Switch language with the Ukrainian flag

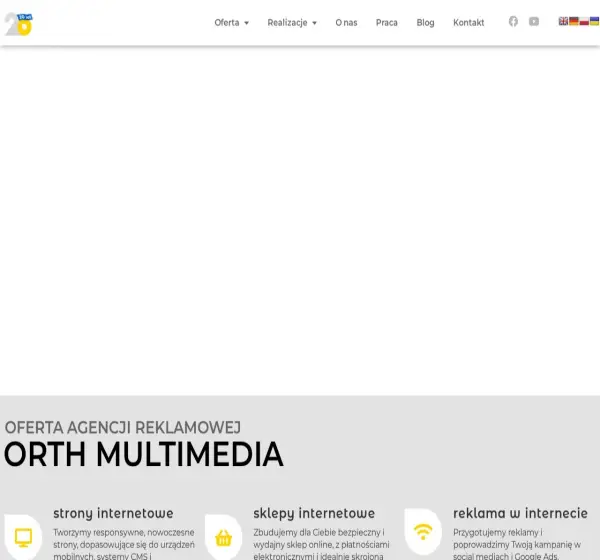click(594, 21)
